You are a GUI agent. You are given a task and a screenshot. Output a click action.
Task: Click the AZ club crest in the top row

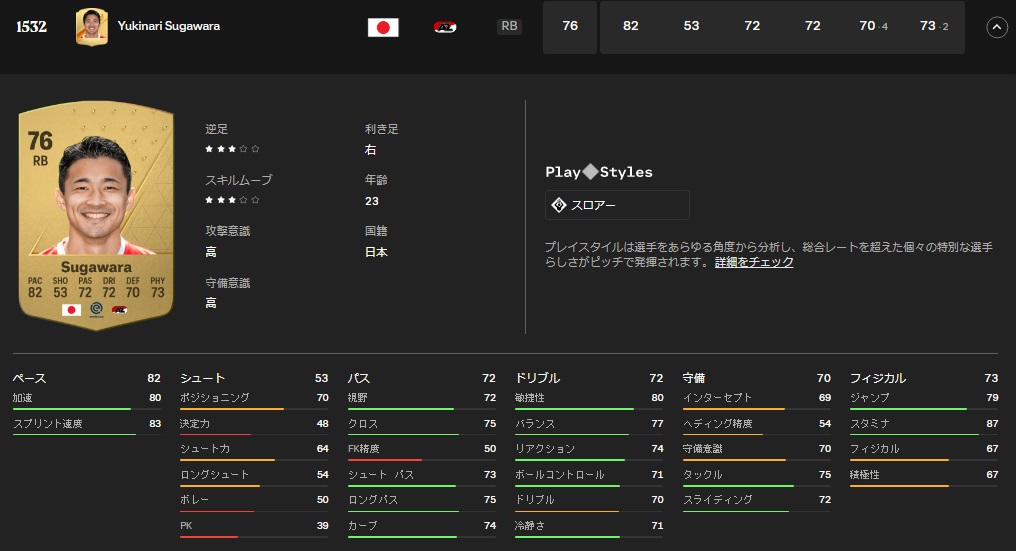pos(445,27)
